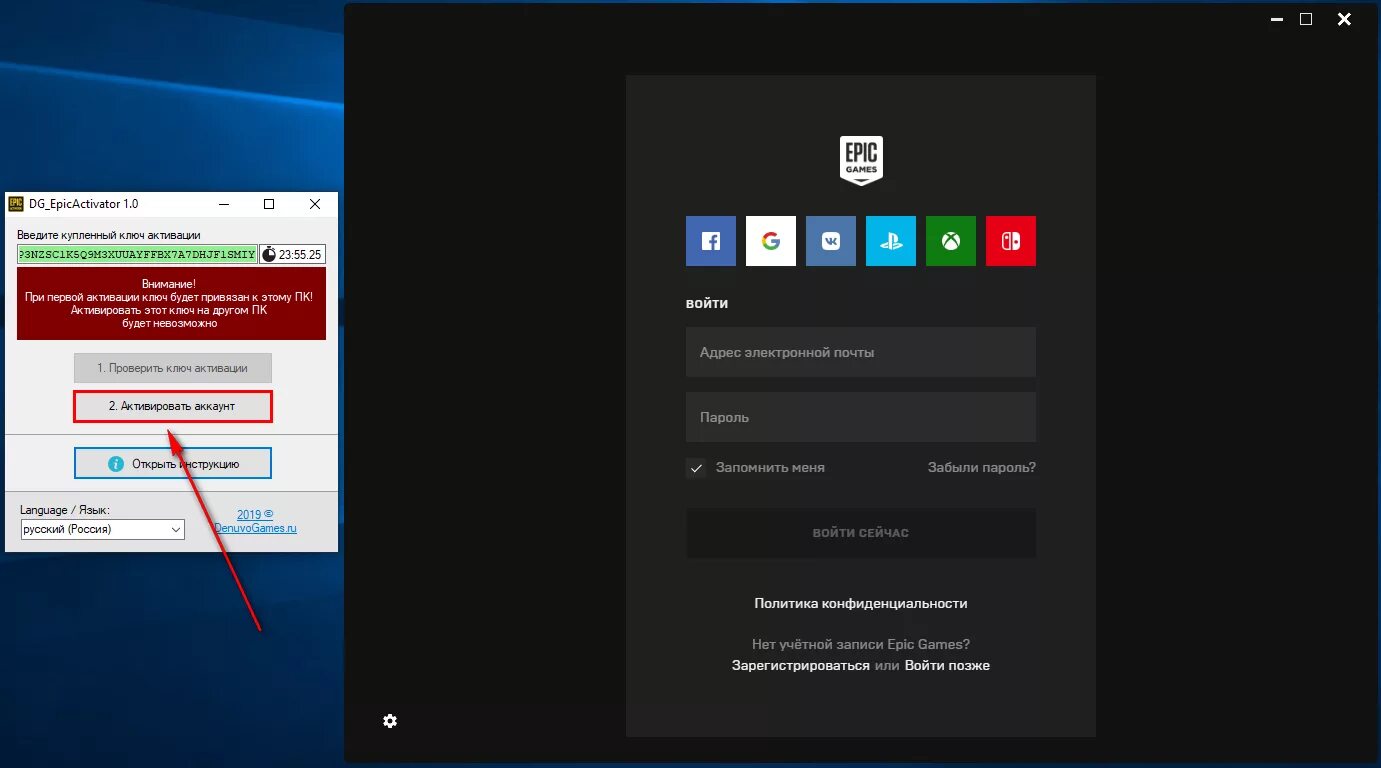Sign in with Google icon
1381x768 pixels.
pos(771,241)
